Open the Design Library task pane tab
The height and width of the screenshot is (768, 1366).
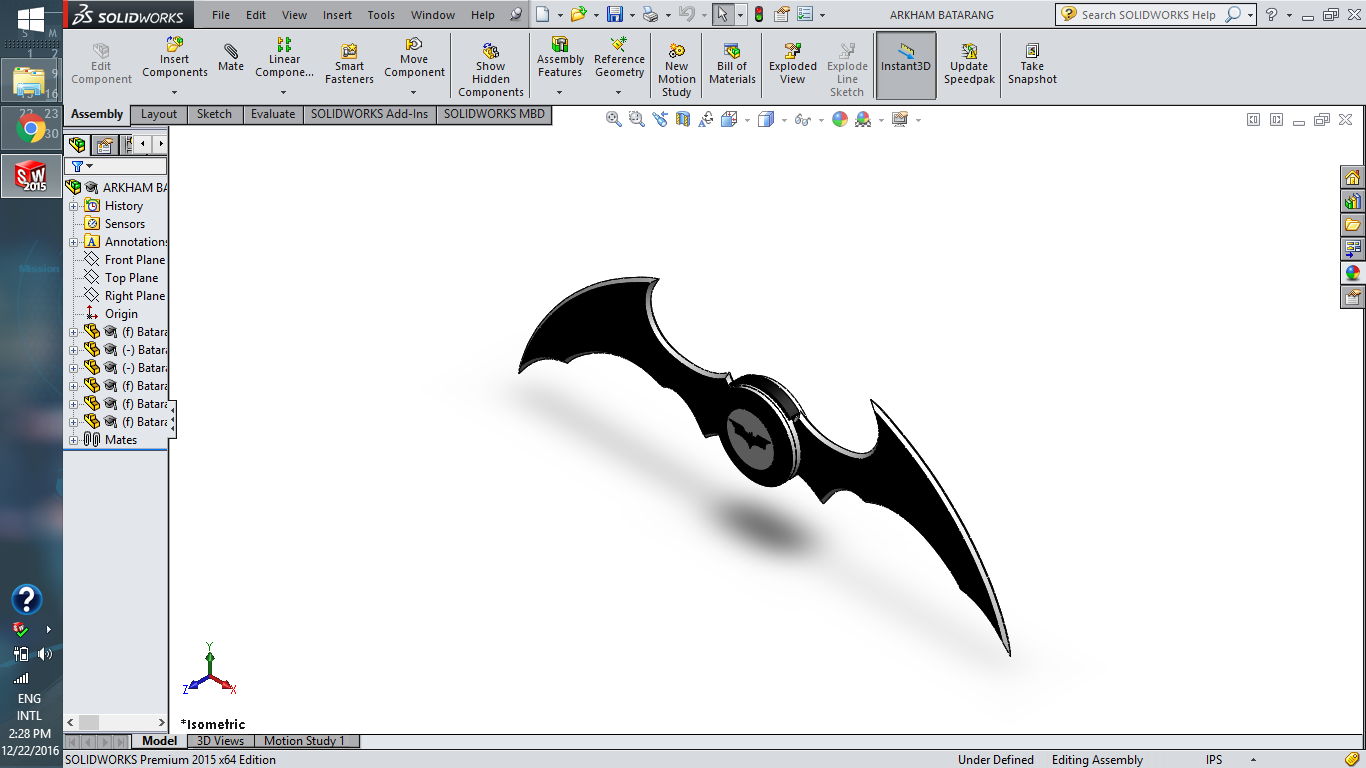[1353, 201]
